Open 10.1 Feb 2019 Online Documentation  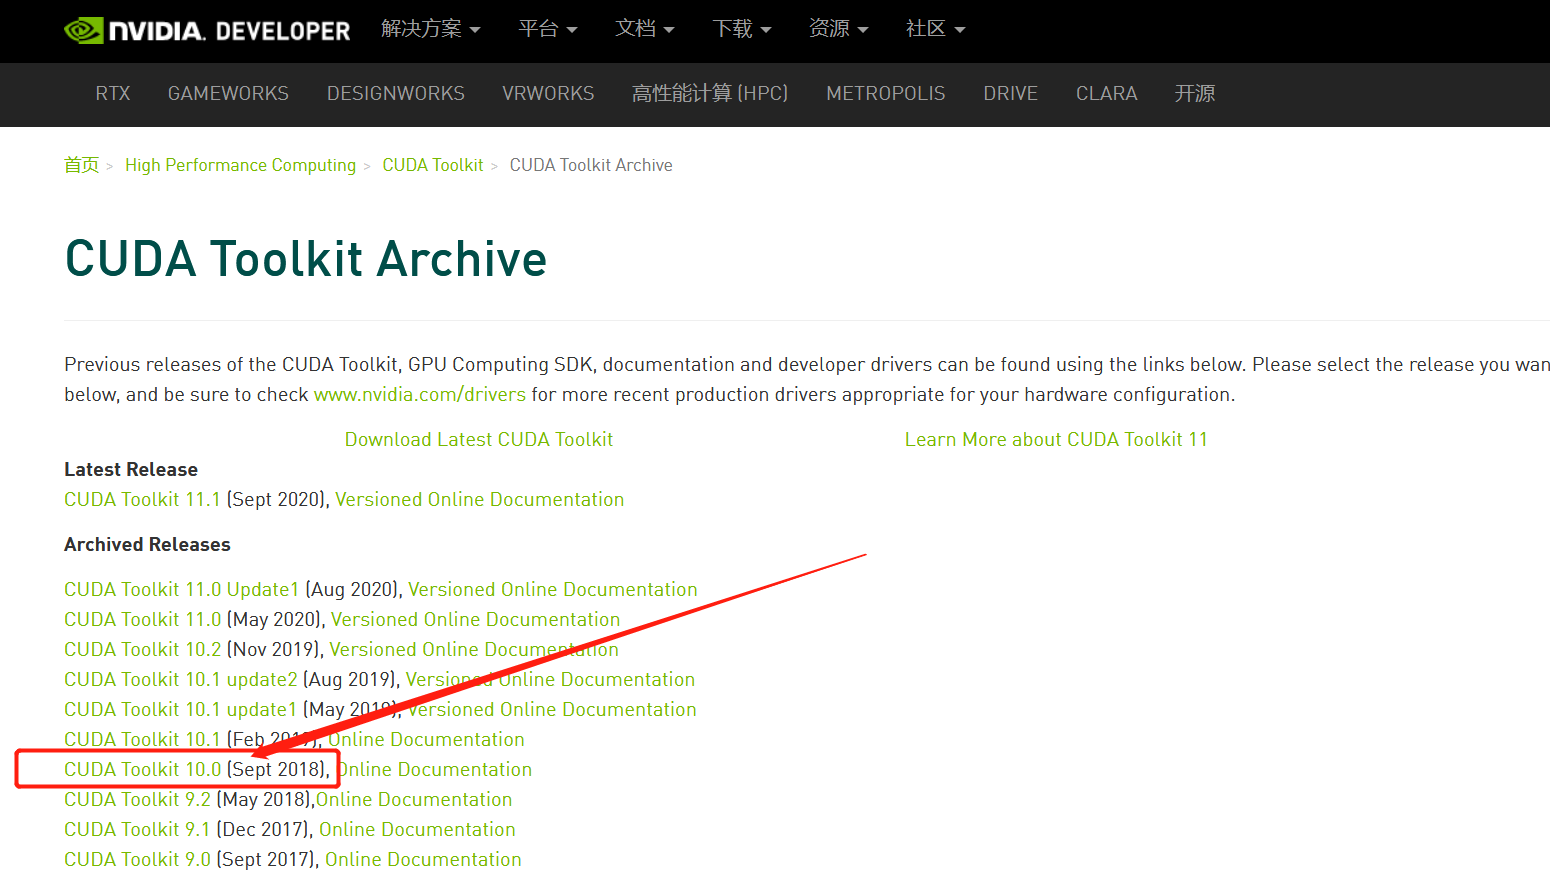click(426, 739)
